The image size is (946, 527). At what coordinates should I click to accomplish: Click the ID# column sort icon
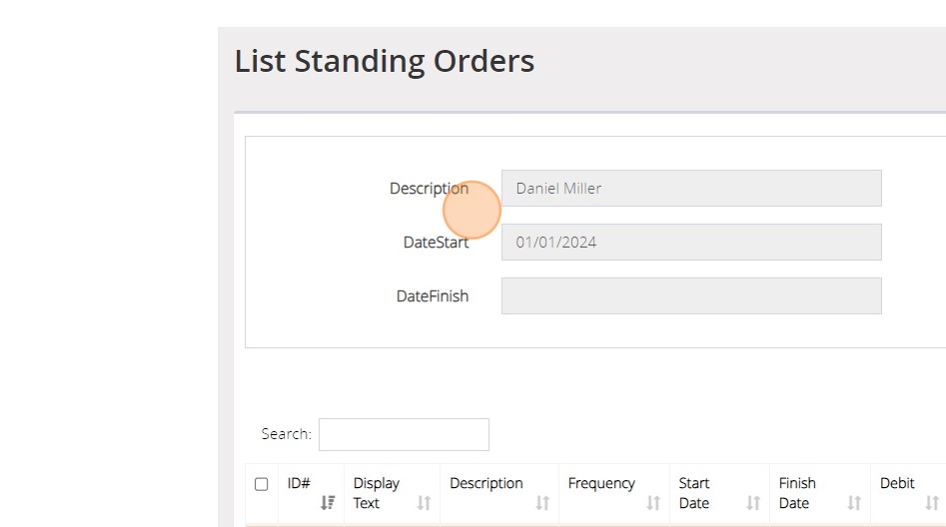coord(327,503)
